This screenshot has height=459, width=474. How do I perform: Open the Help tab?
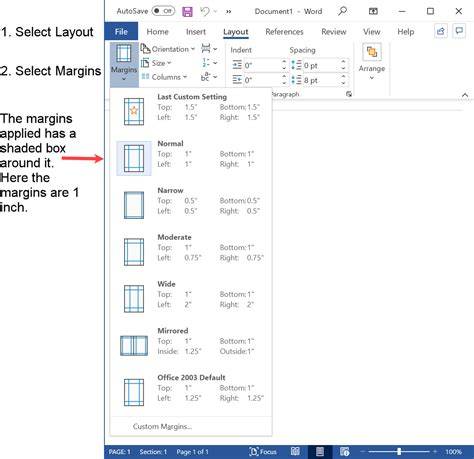[x=406, y=32]
